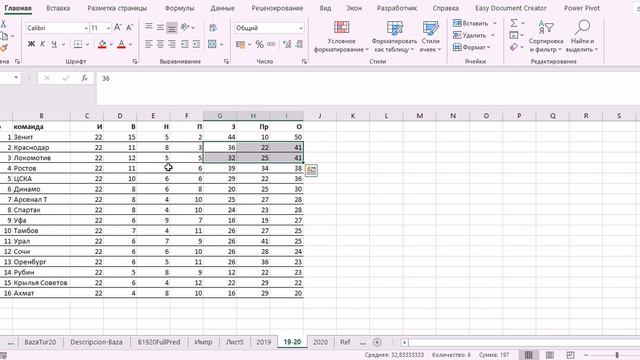Open the Power Pivot tab
The height and width of the screenshot is (360, 640).
tap(582, 8)
